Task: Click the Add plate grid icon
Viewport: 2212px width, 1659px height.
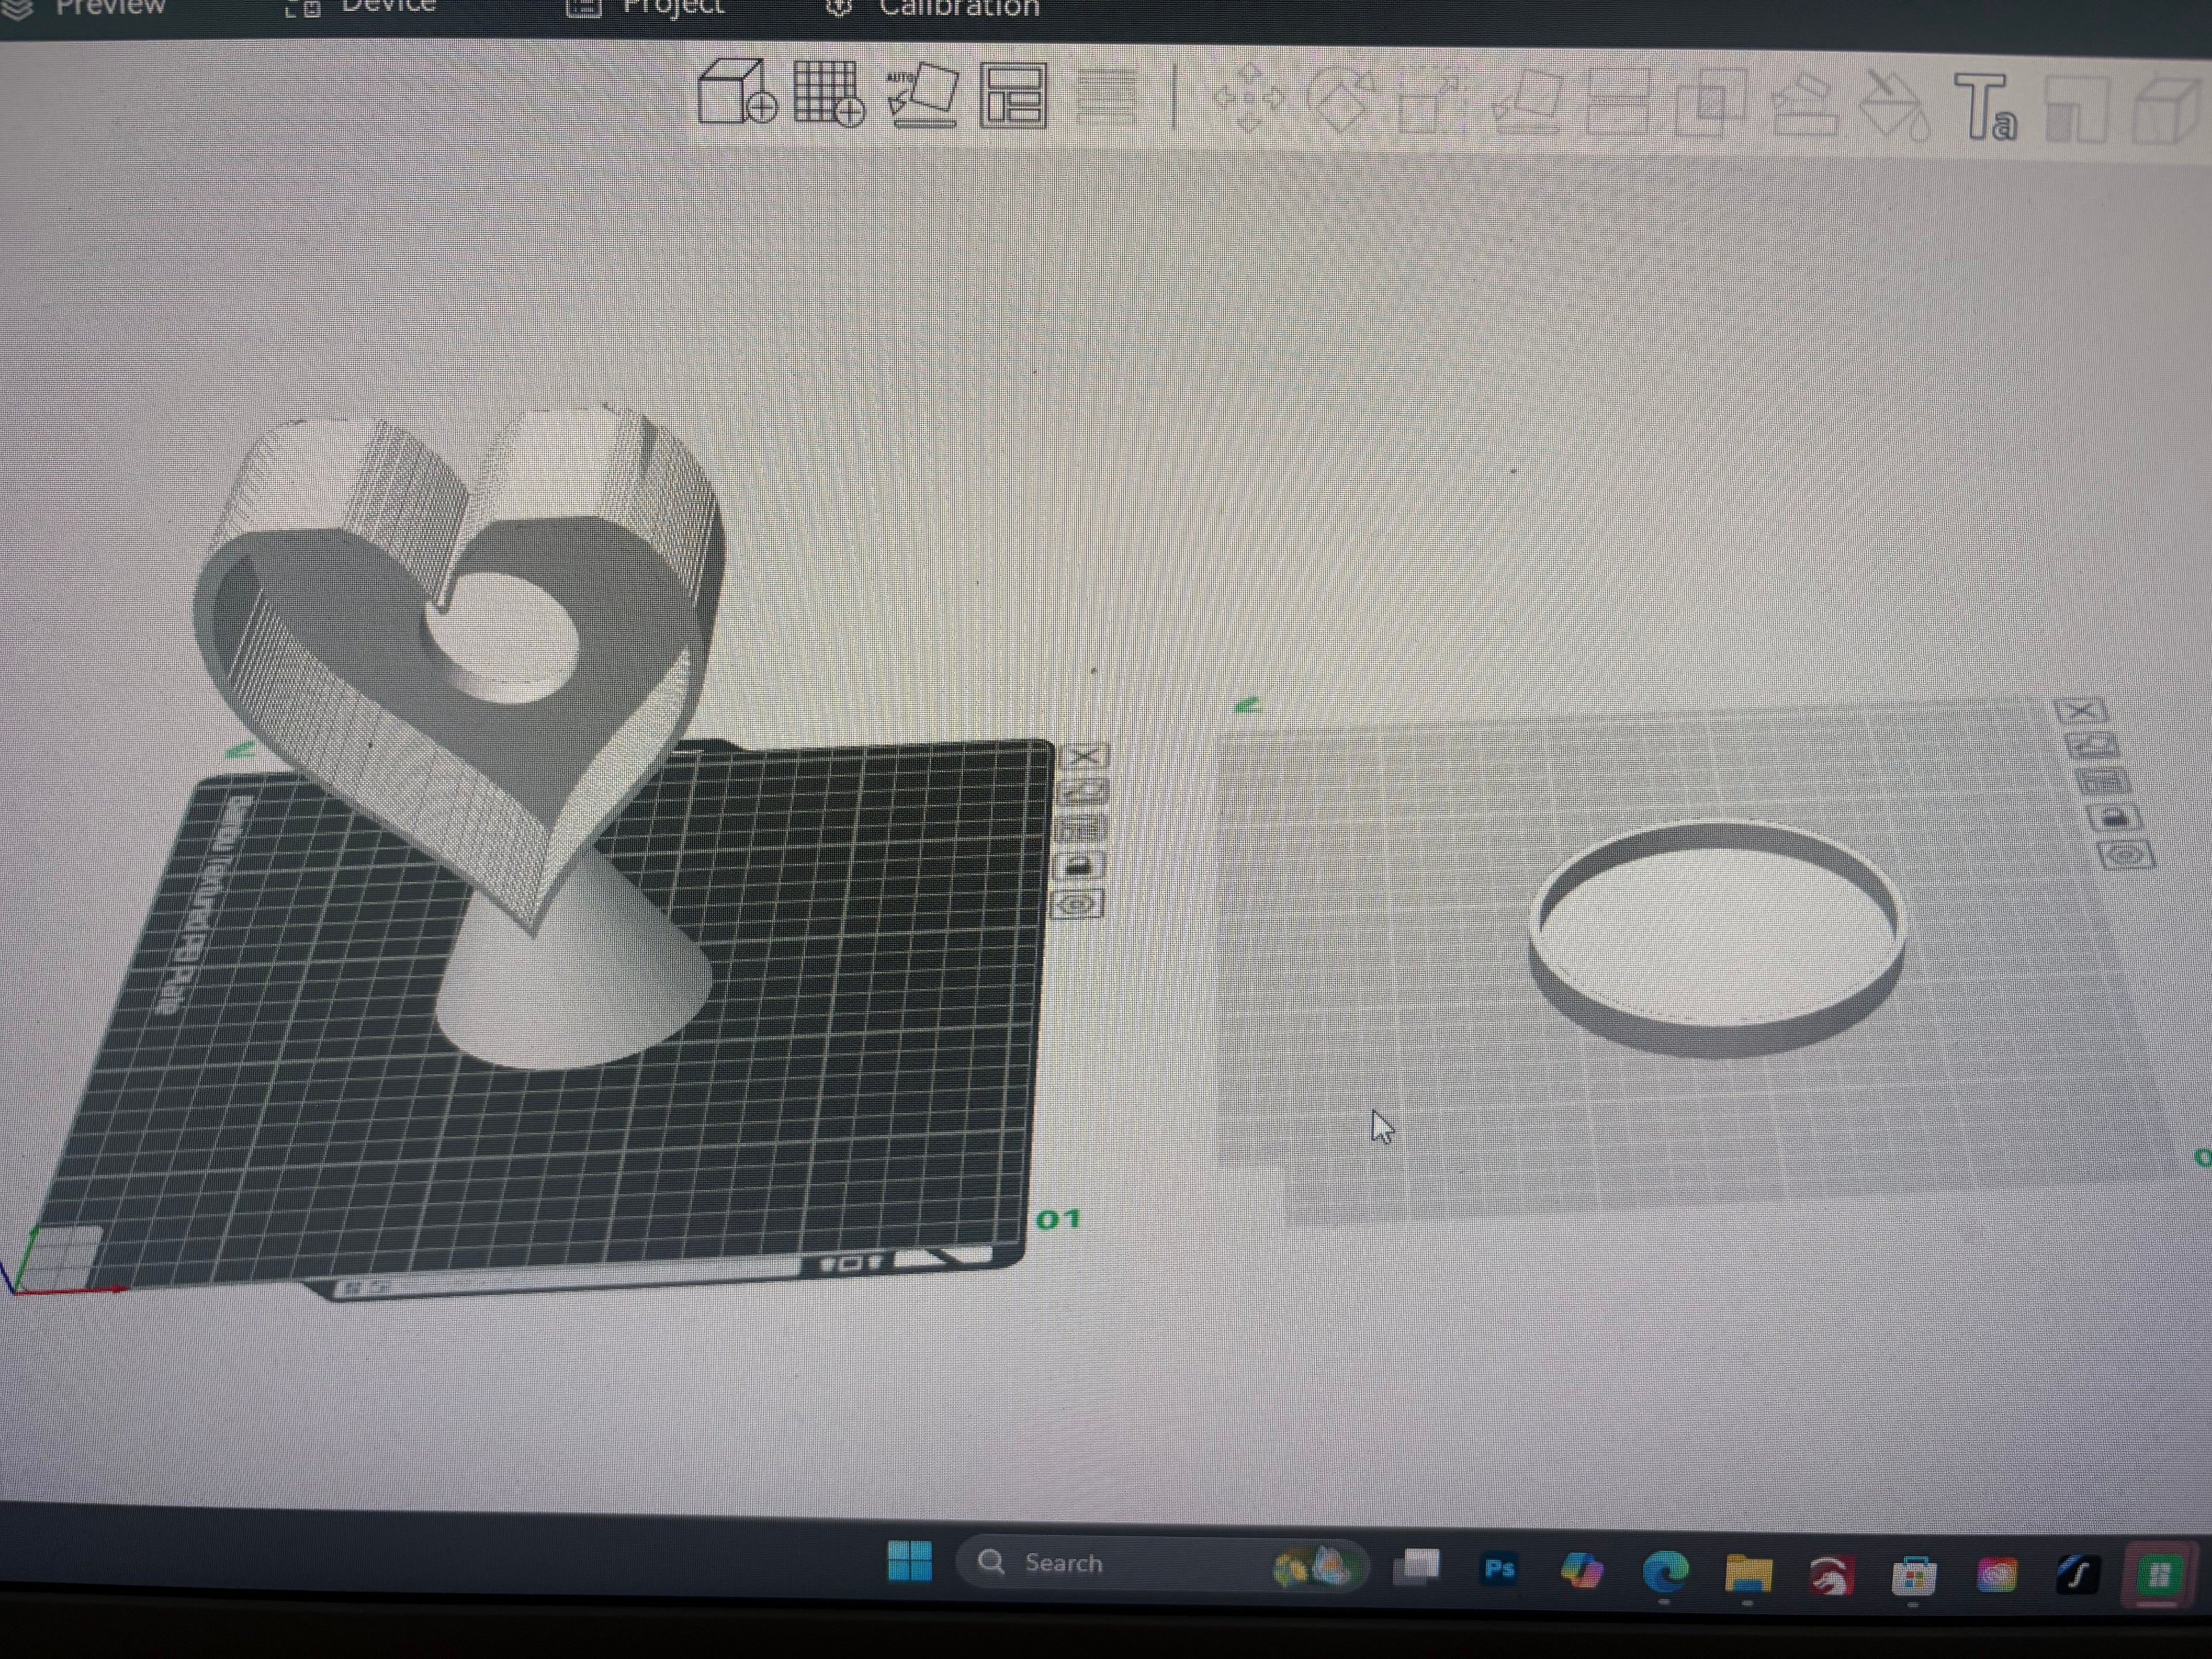Action: pyautogui.click(x=829, y=93)
